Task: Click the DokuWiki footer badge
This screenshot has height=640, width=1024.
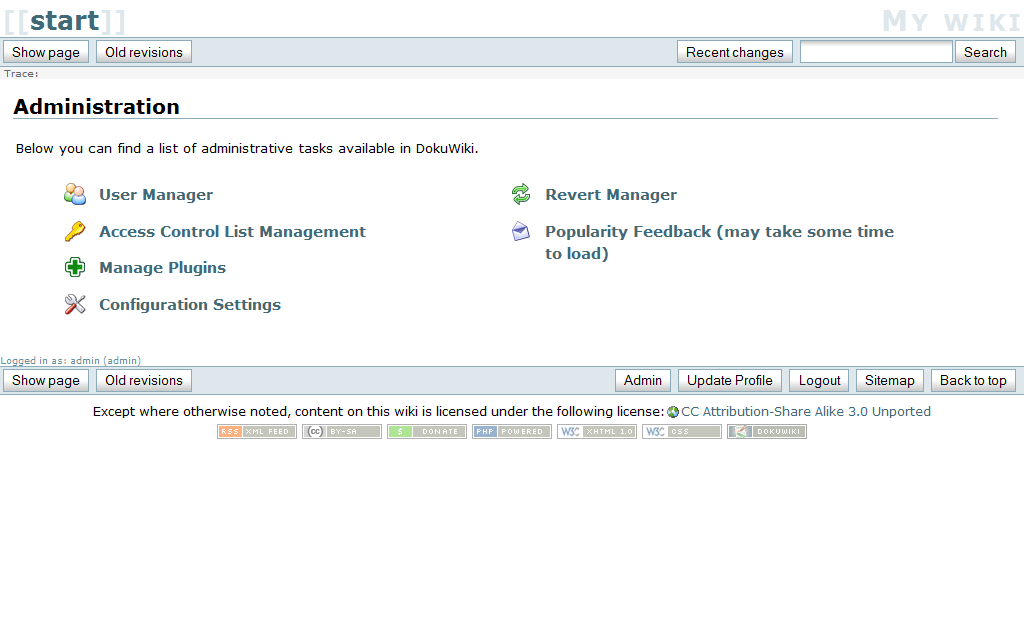Action: pos(767,432)
